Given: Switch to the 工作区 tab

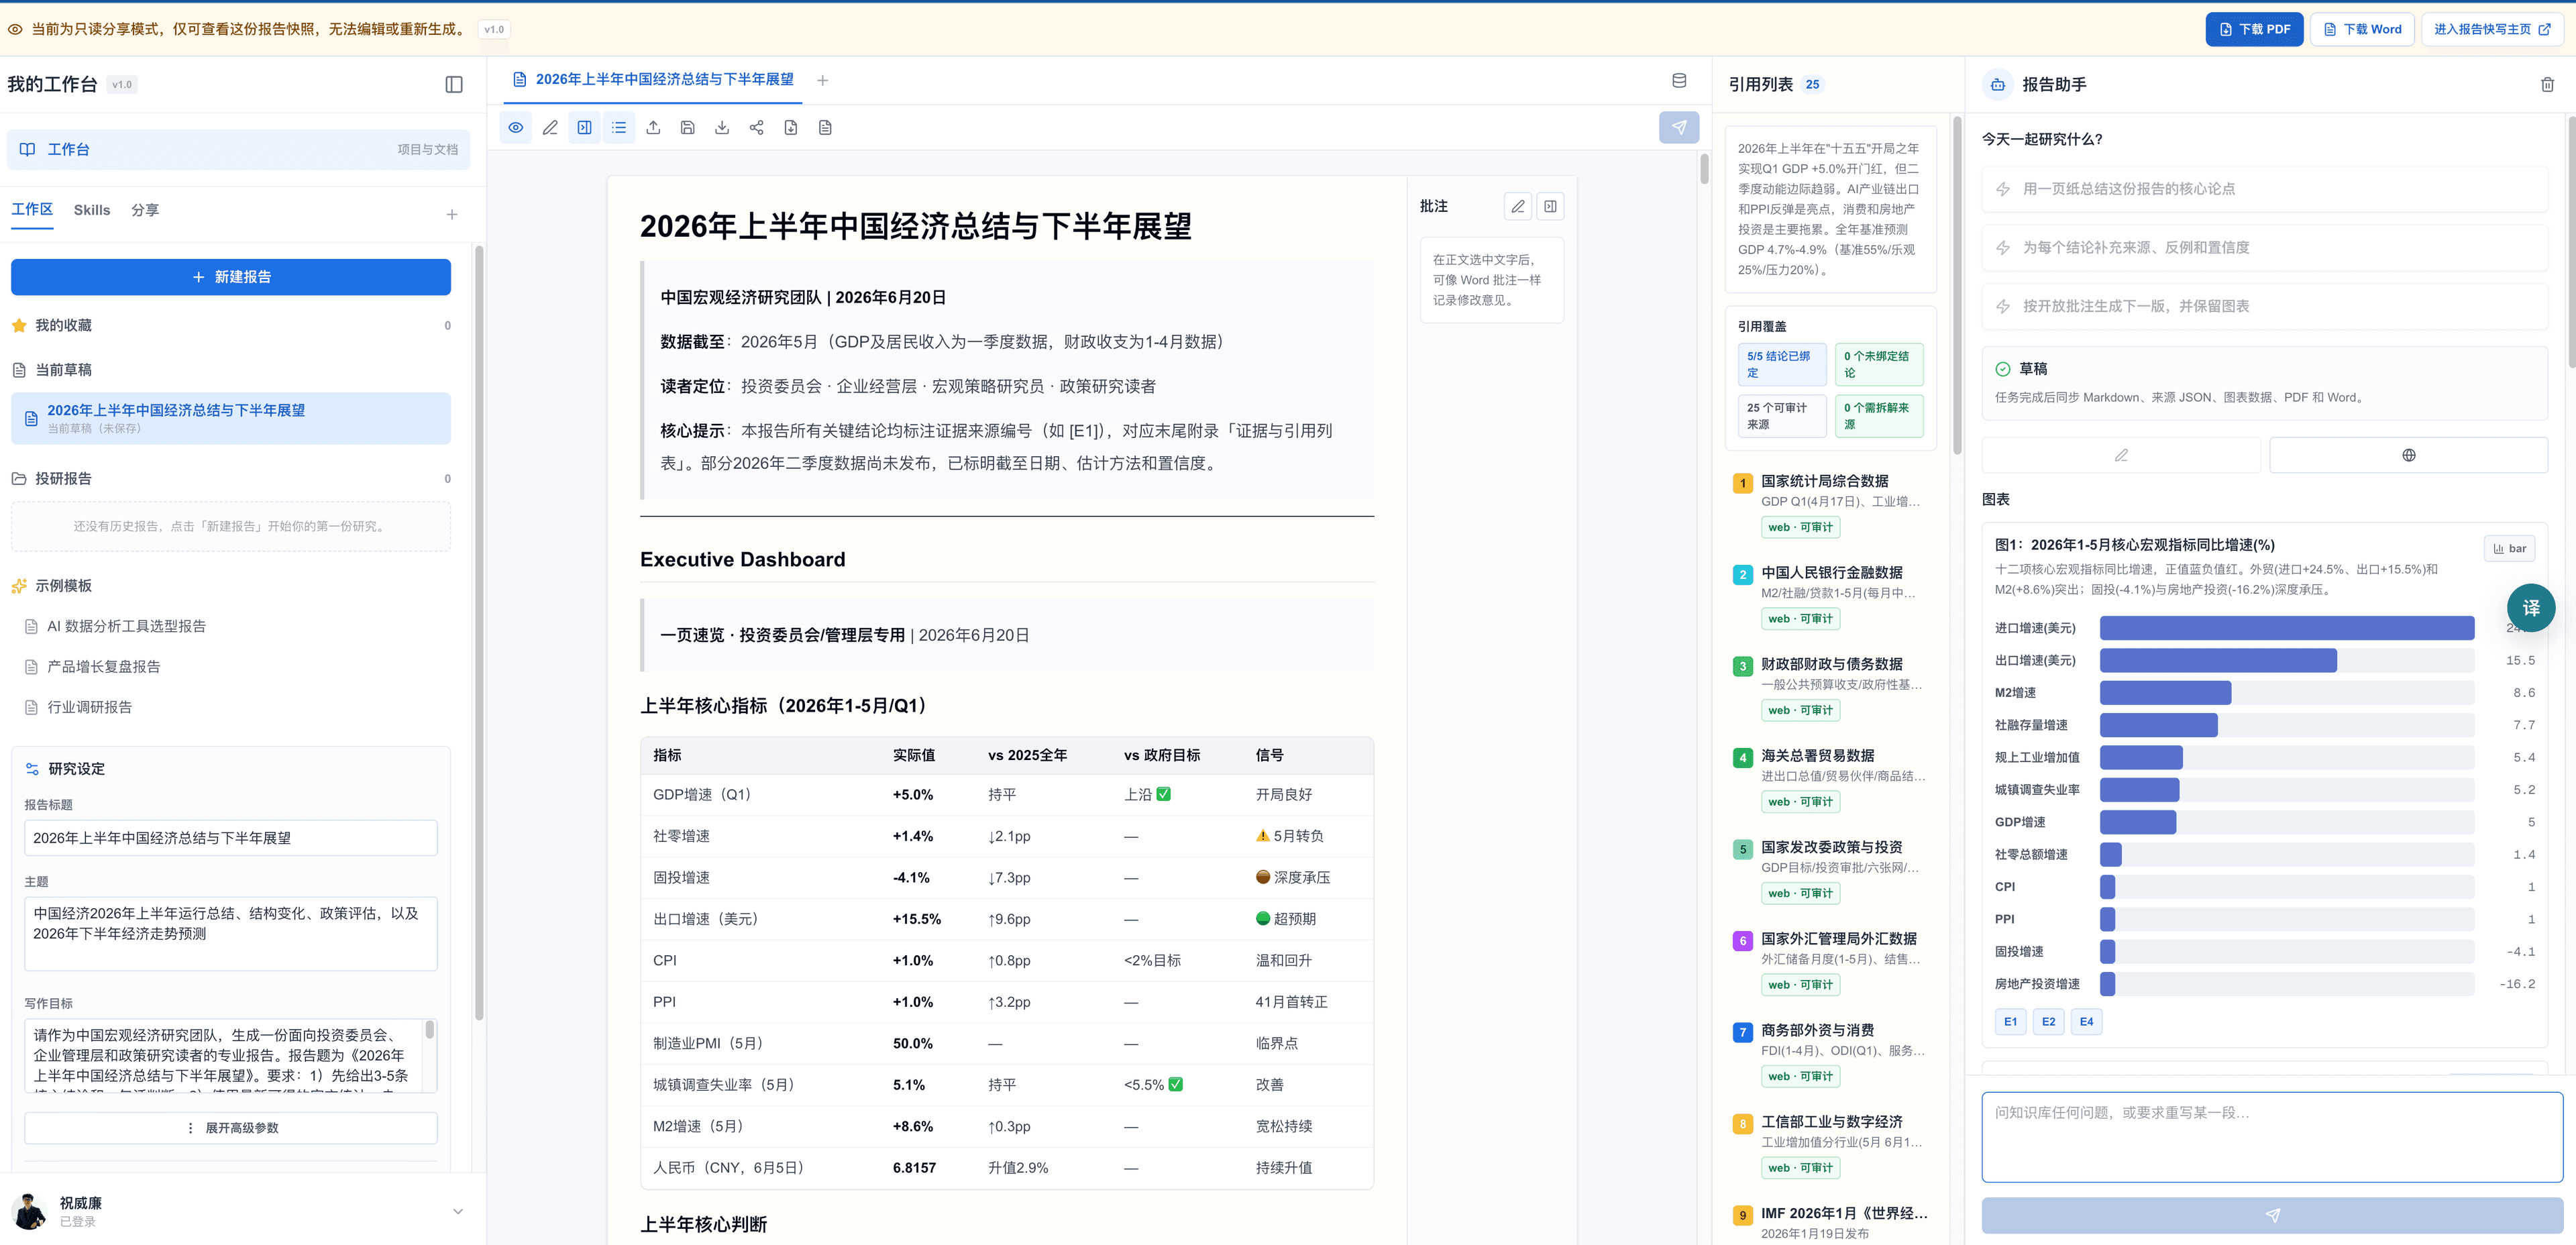Looking at the screenshot, I should pos(32,209).
